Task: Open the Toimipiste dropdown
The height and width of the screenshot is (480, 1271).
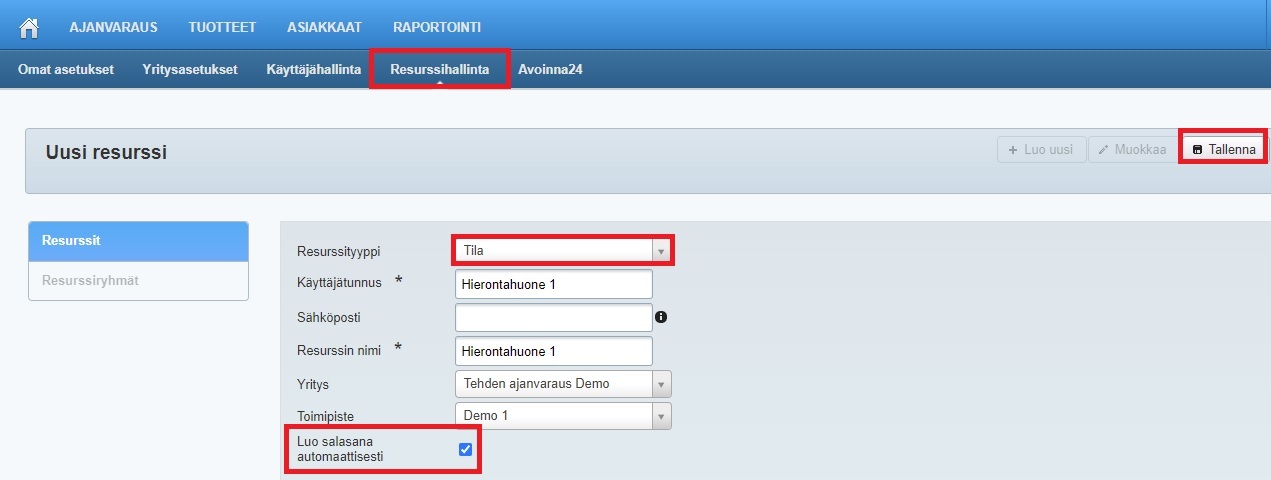Action: [562, 416]
